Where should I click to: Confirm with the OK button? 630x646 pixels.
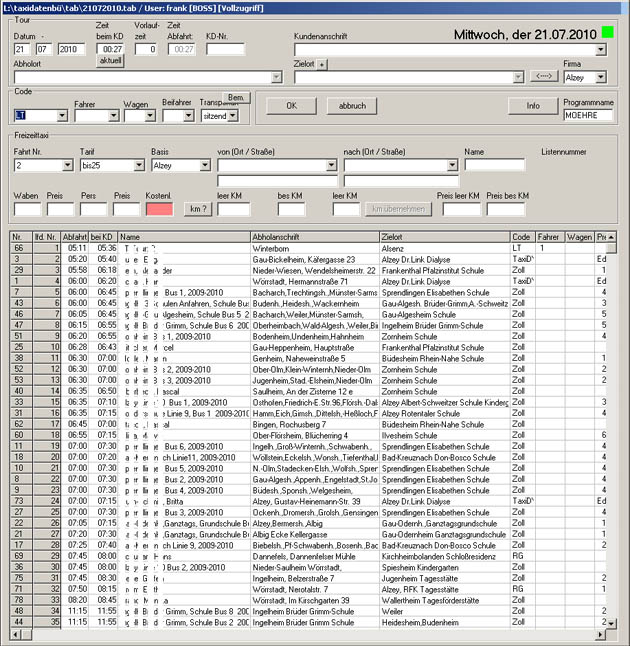point(290,105)
